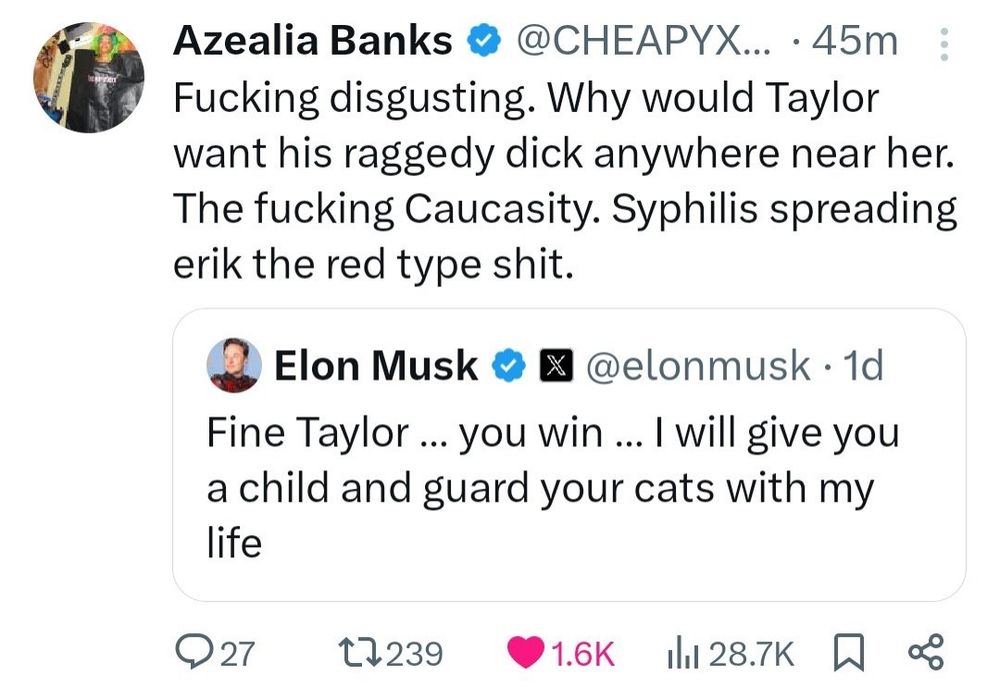Click the 1d quoted post timestamp

864,366
